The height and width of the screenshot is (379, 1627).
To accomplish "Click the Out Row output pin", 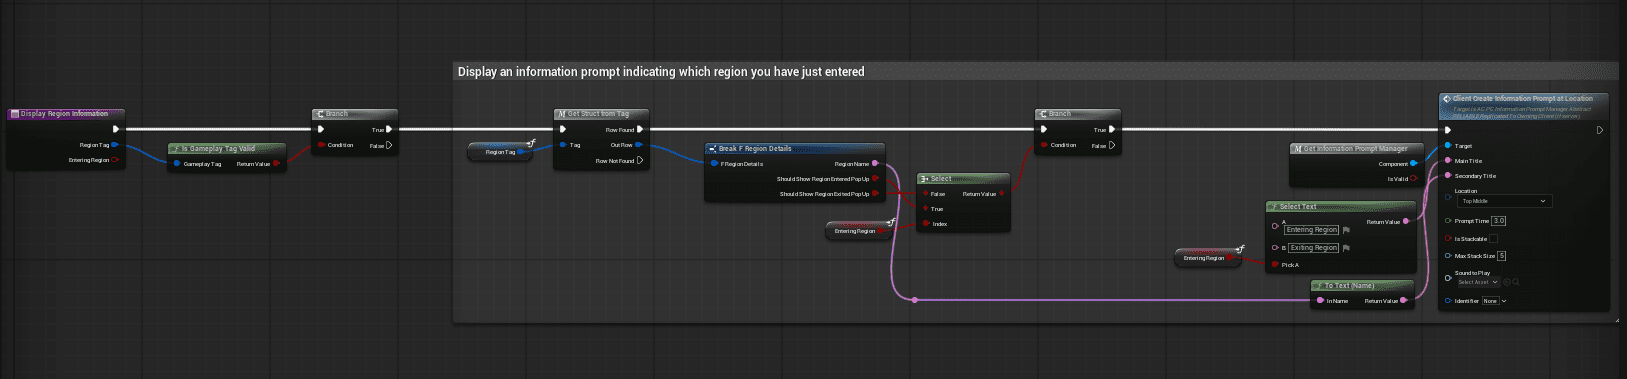I will [x=639, y=145].
